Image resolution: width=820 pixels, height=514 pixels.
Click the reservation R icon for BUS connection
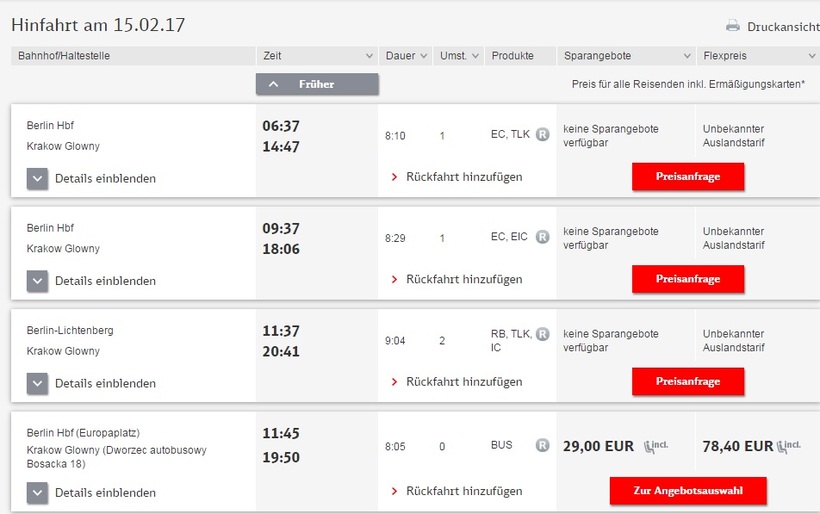point(542,446)
